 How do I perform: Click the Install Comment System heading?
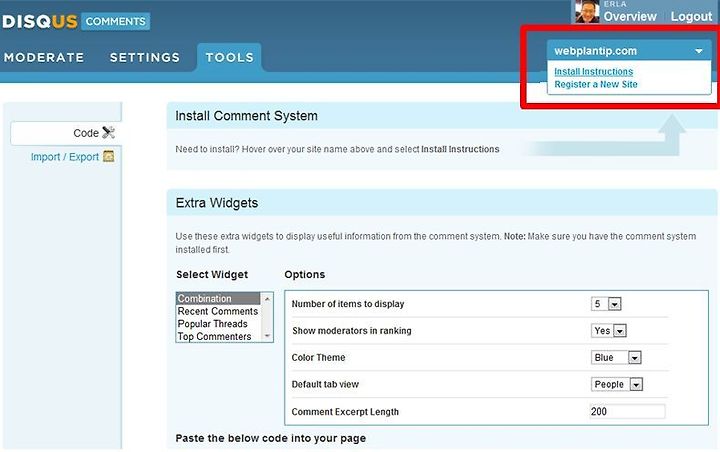pyautogui.click(x=246, y=116)
